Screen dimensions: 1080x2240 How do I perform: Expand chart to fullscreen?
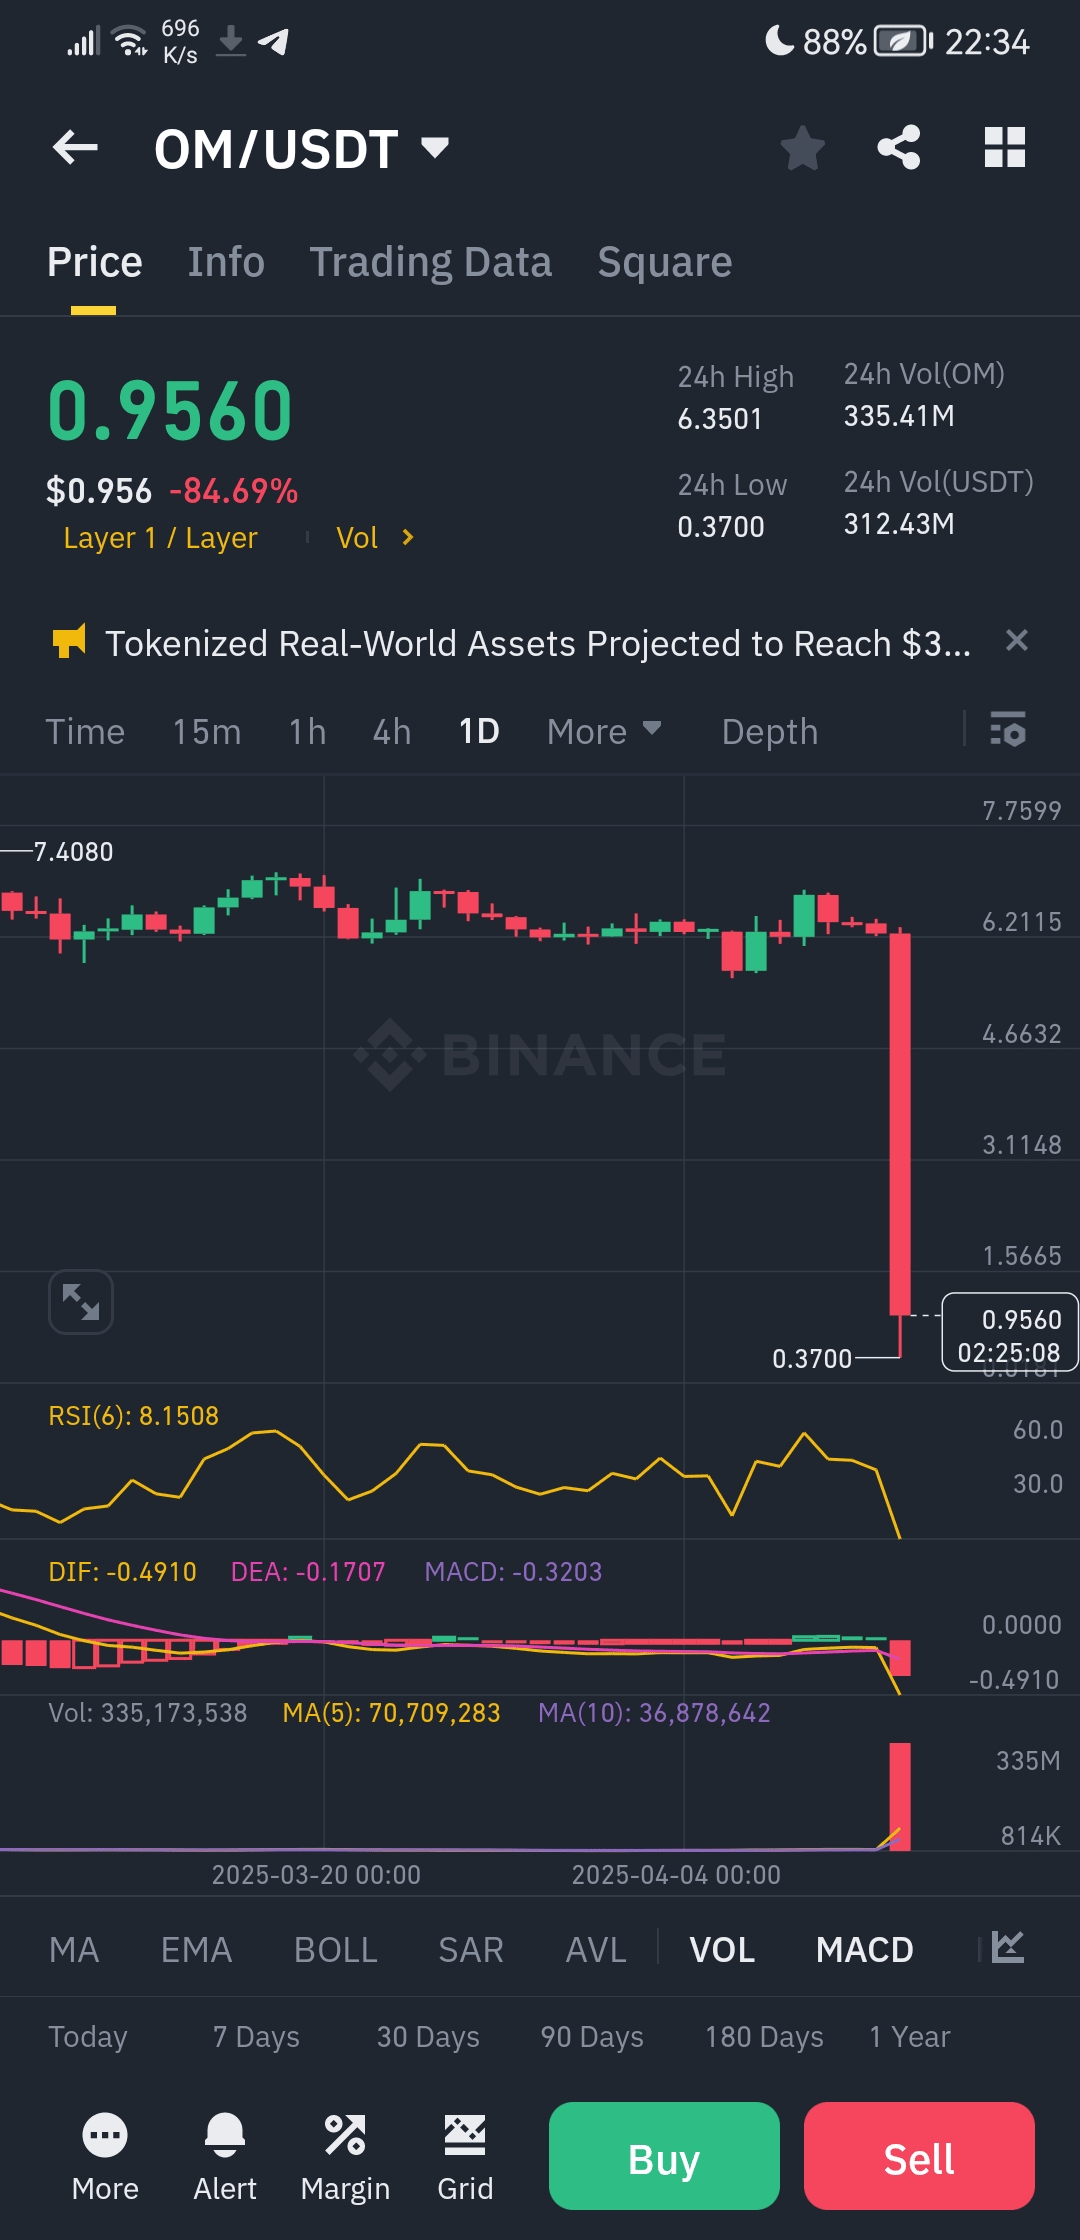tap(81, 1302)
